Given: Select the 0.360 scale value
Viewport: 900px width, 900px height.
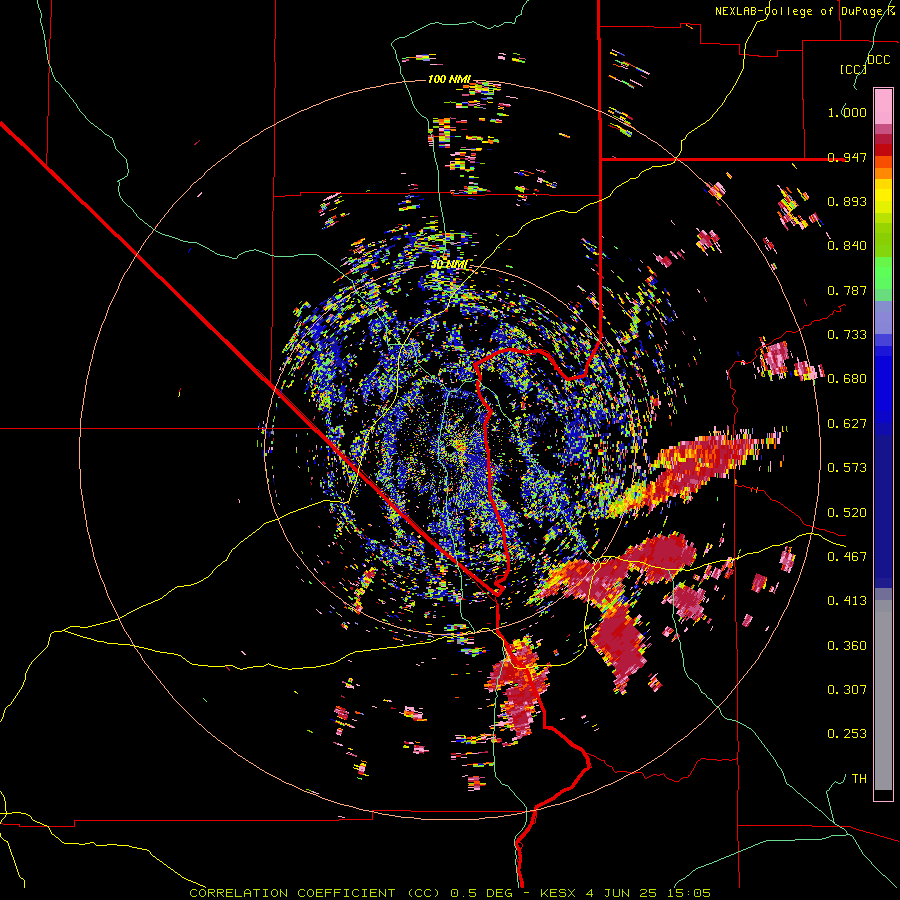Looking at the screenshot, I should (x=847, y=646).
